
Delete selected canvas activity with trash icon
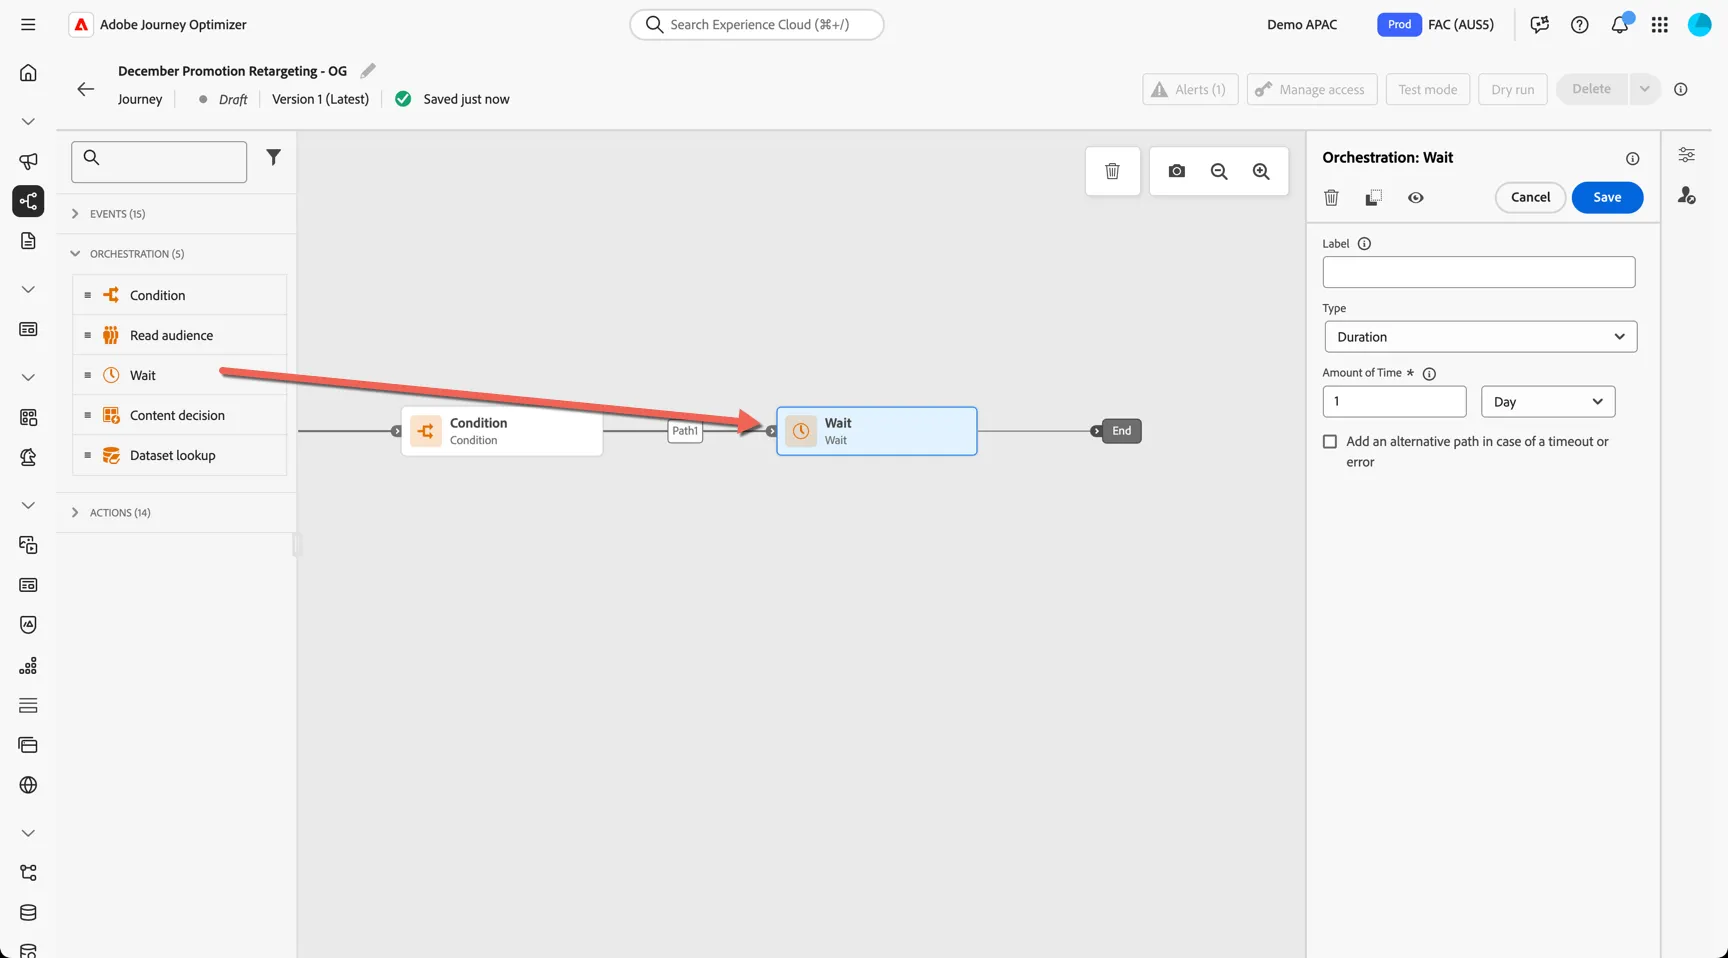click(x=1112, y=171)
